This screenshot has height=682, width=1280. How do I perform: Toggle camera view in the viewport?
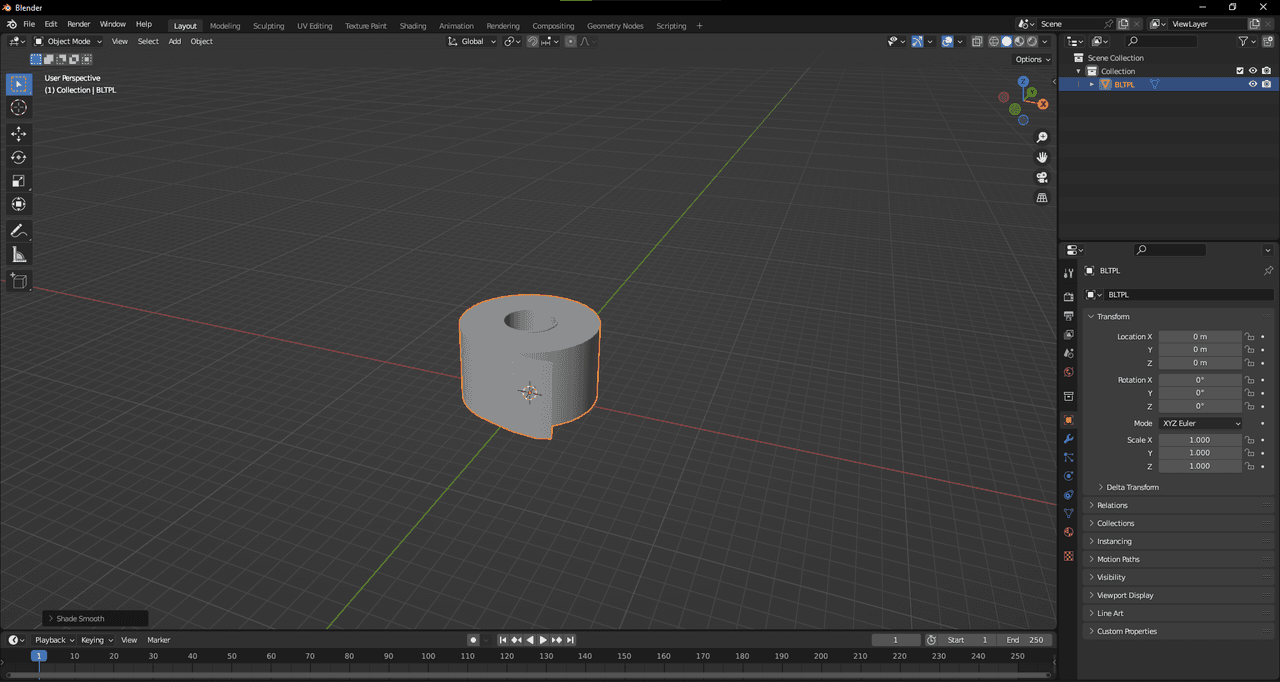pos(1042,177)
